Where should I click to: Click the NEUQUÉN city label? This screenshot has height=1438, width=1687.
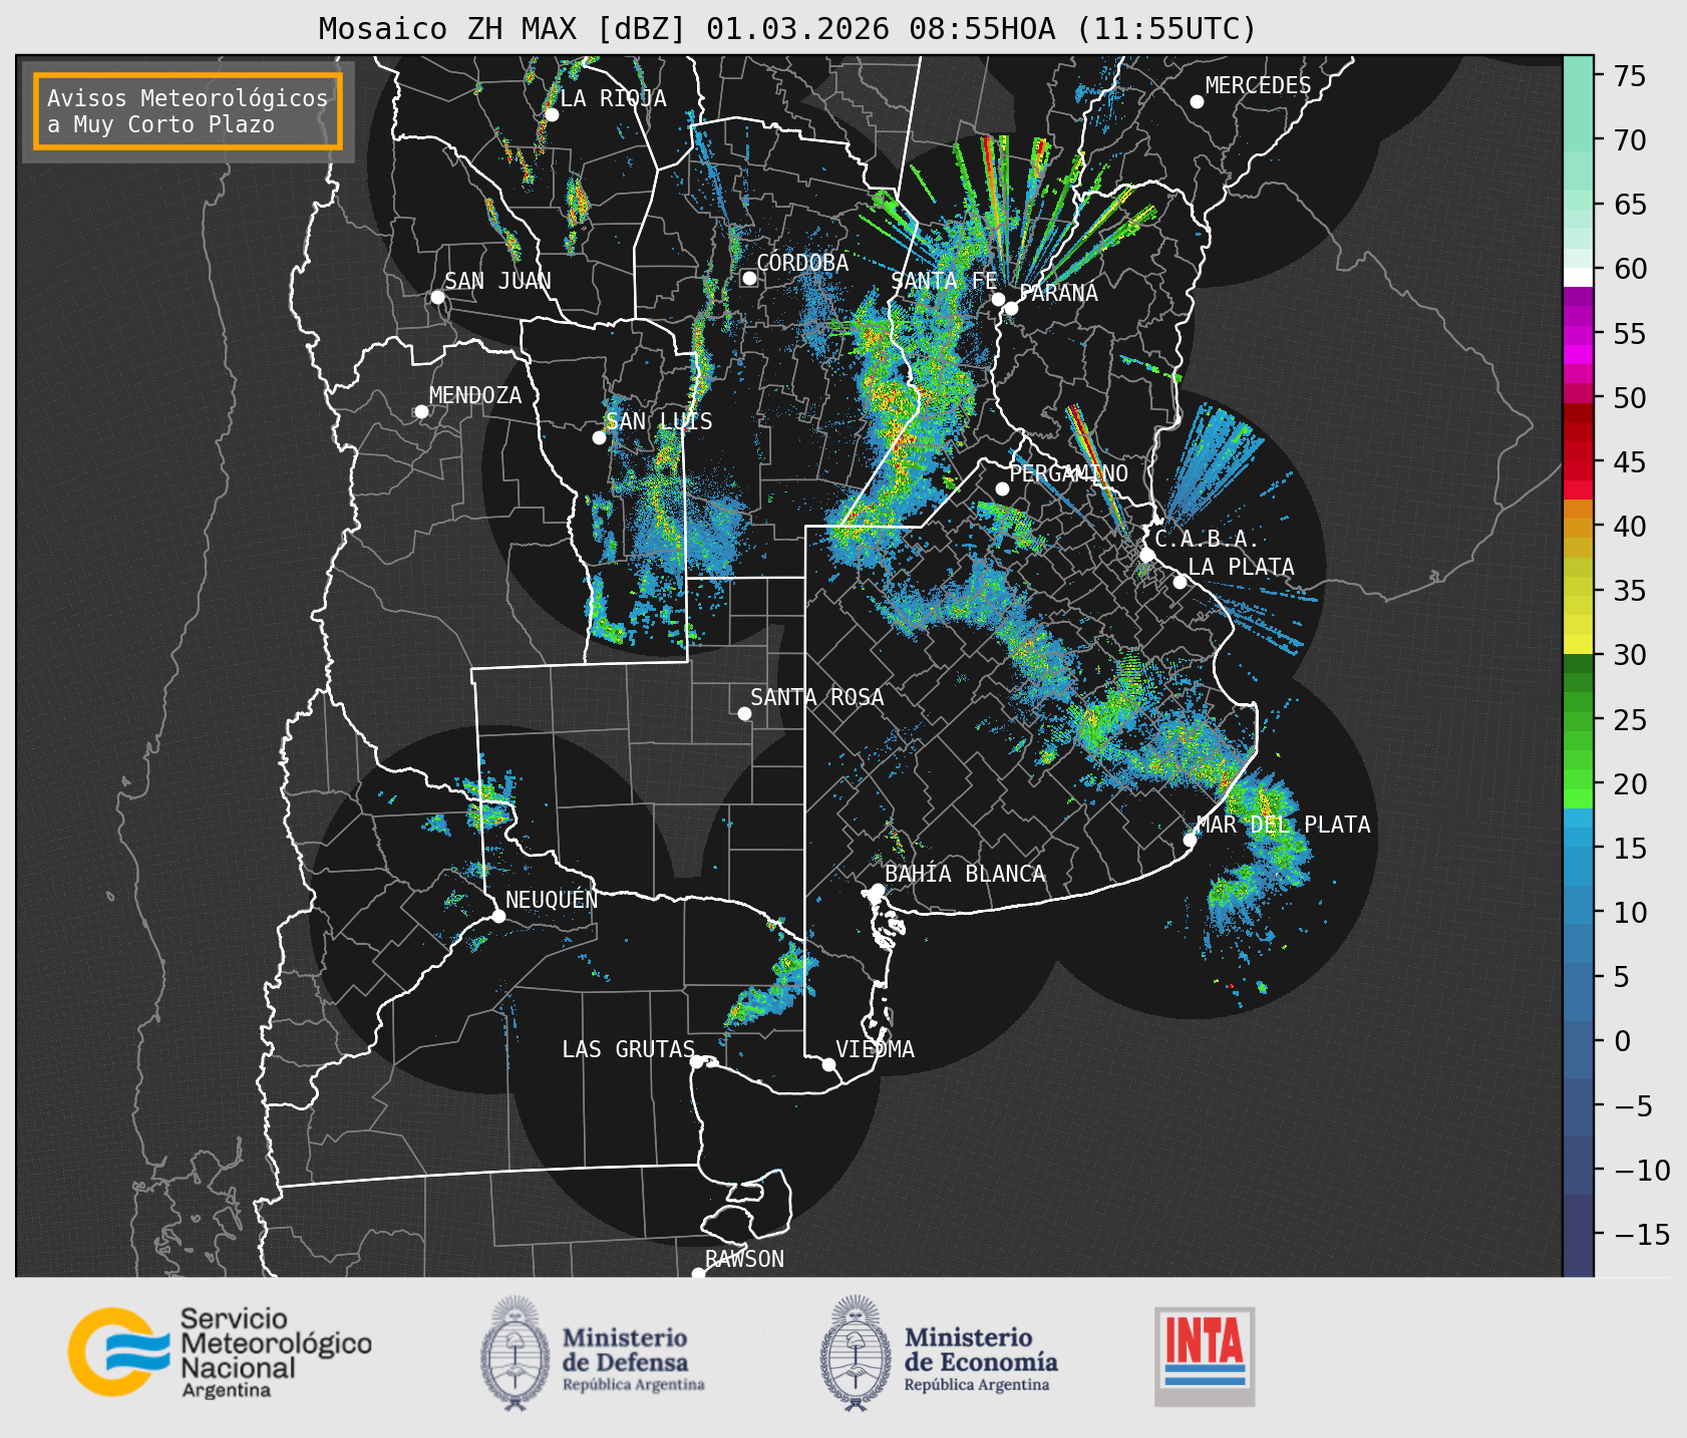coord(552,899)
